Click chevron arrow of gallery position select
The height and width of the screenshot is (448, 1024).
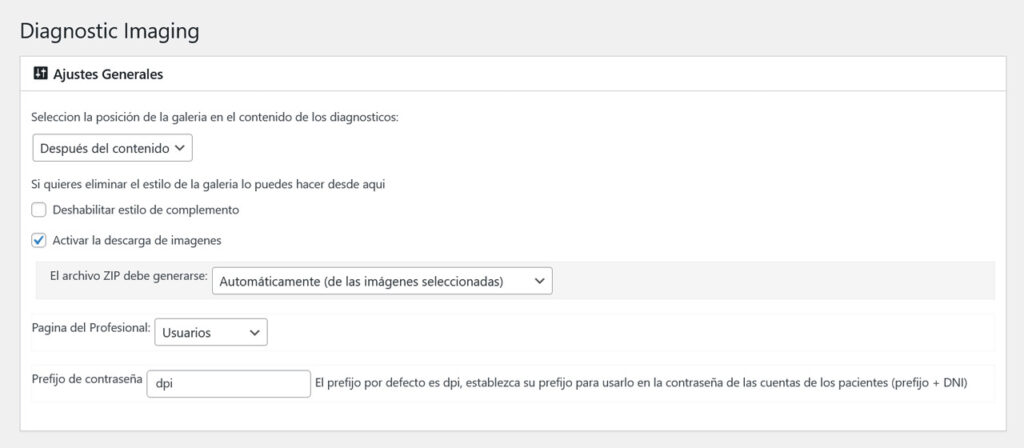[180, 148]
